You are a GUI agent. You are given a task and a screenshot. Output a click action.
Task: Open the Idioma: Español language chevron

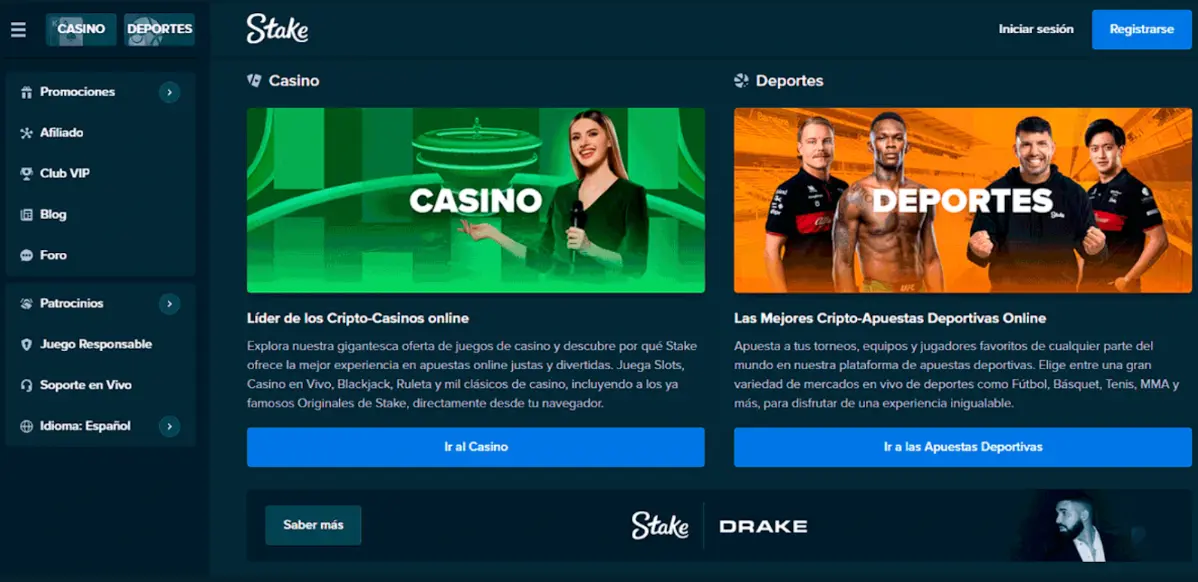click(x=170, y=426)
